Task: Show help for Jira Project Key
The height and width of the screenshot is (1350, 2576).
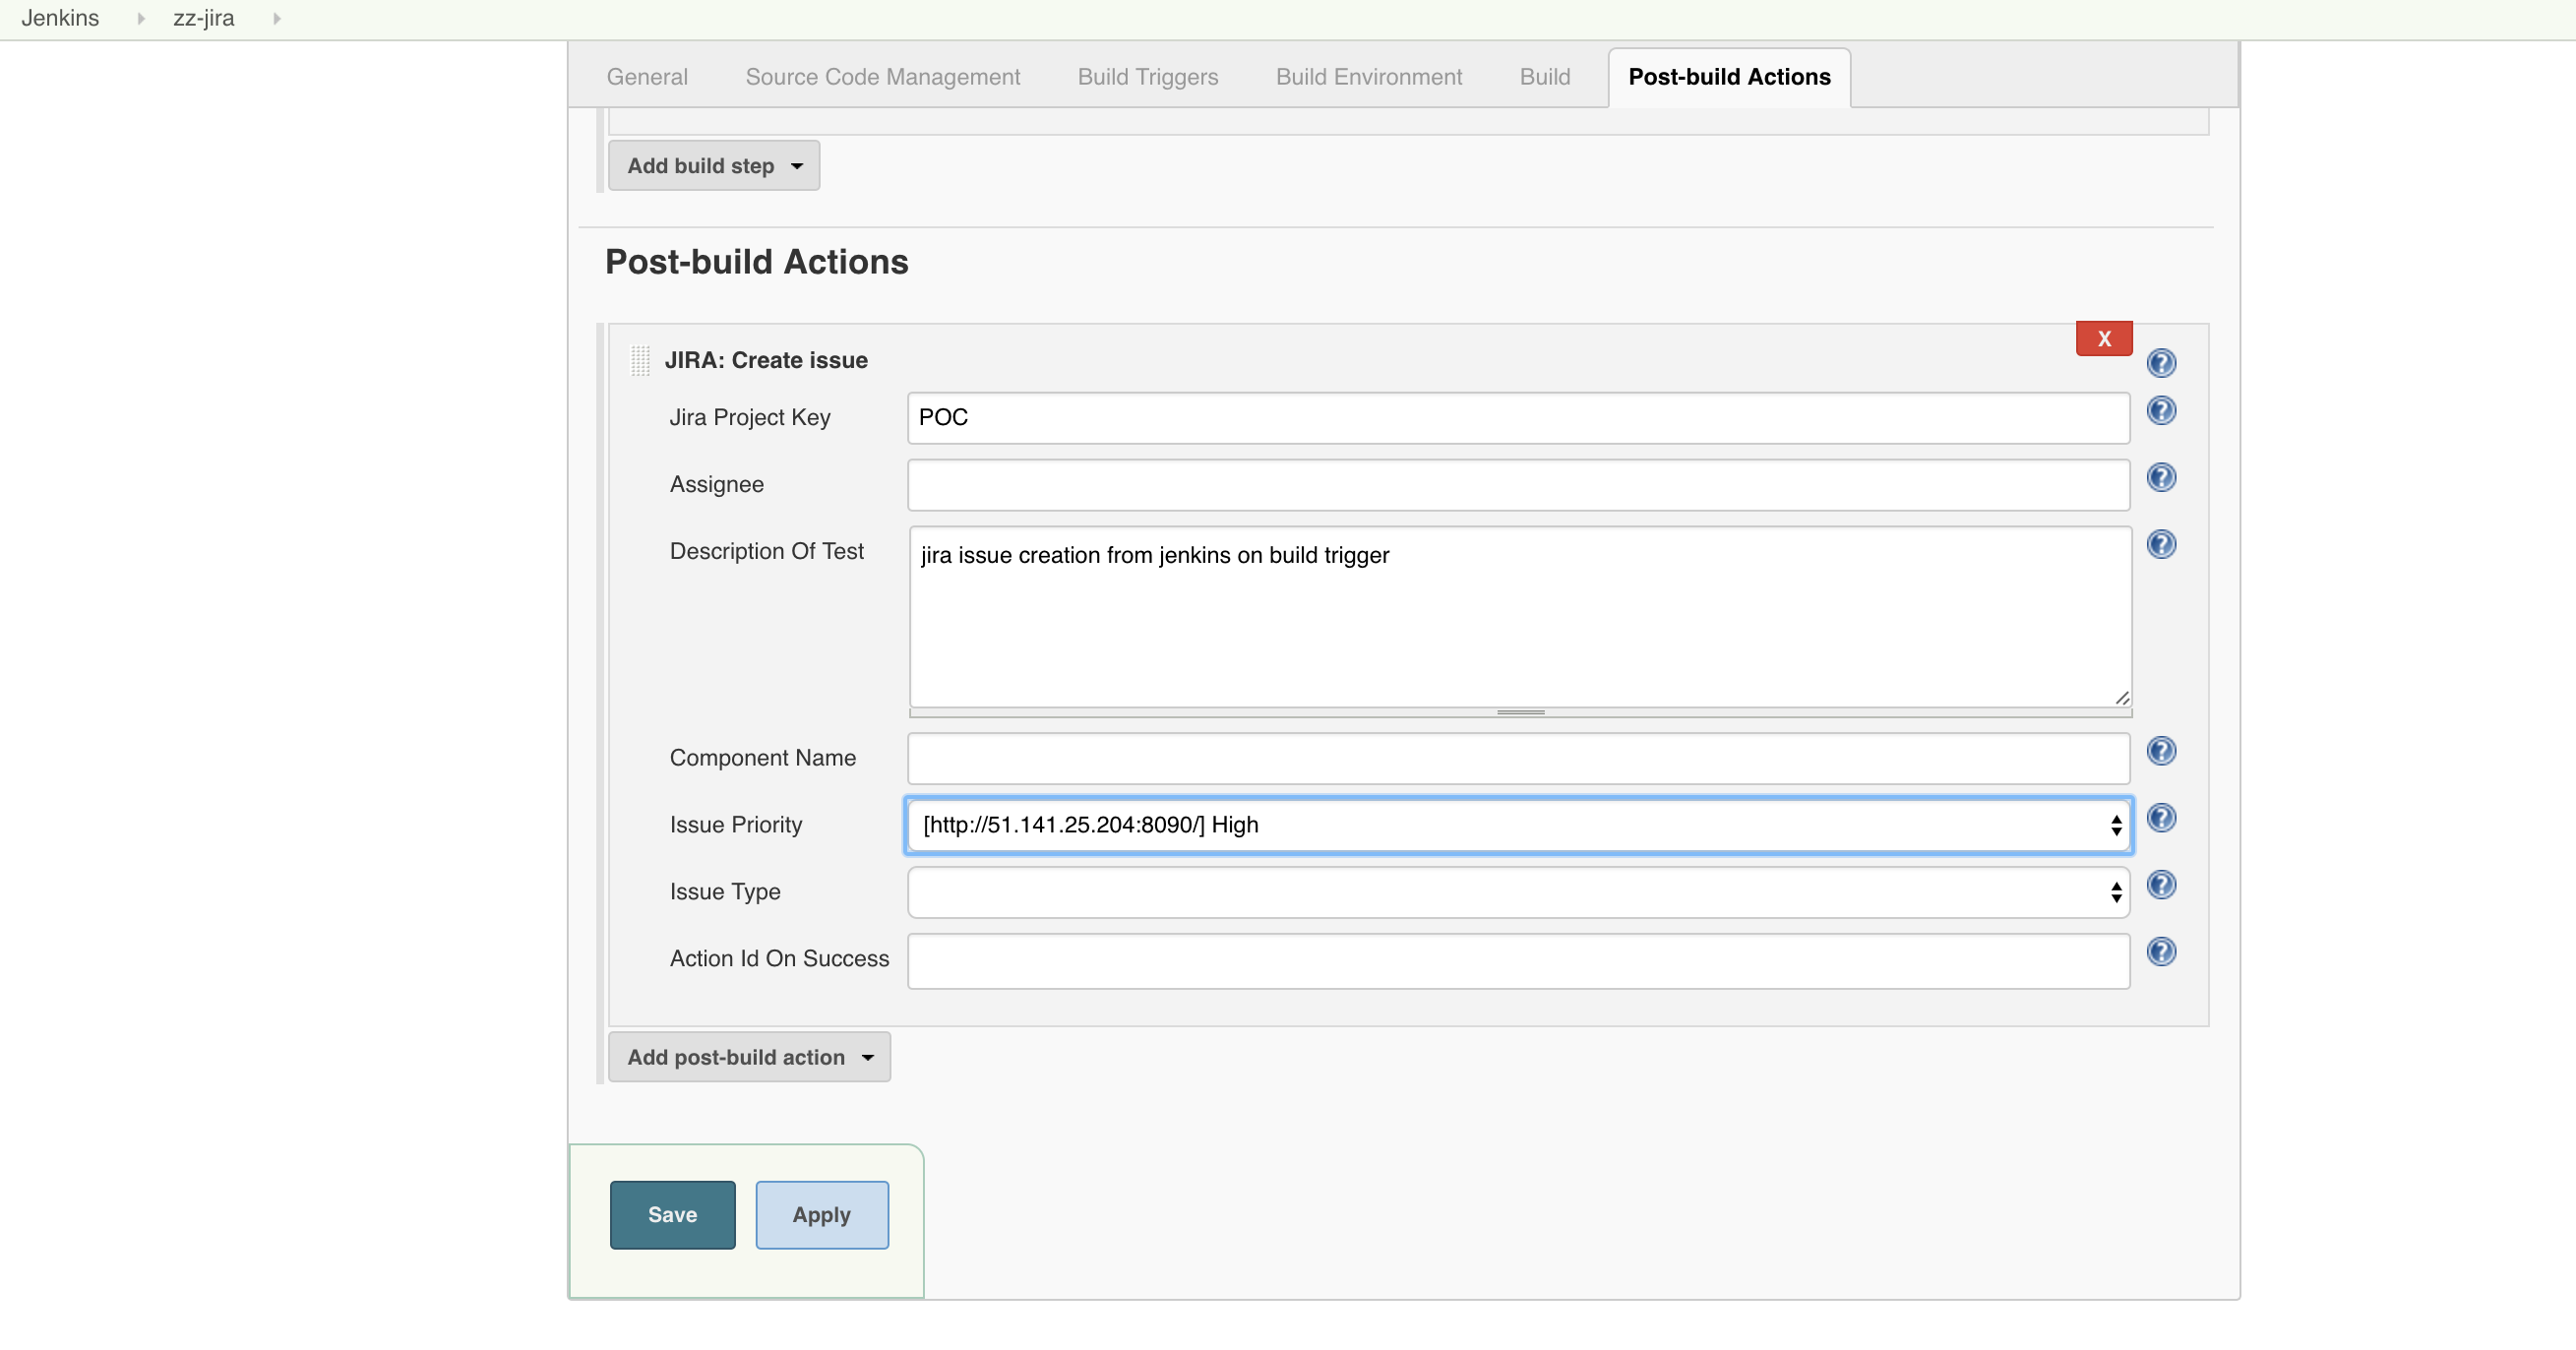Action: point(2161,411)
